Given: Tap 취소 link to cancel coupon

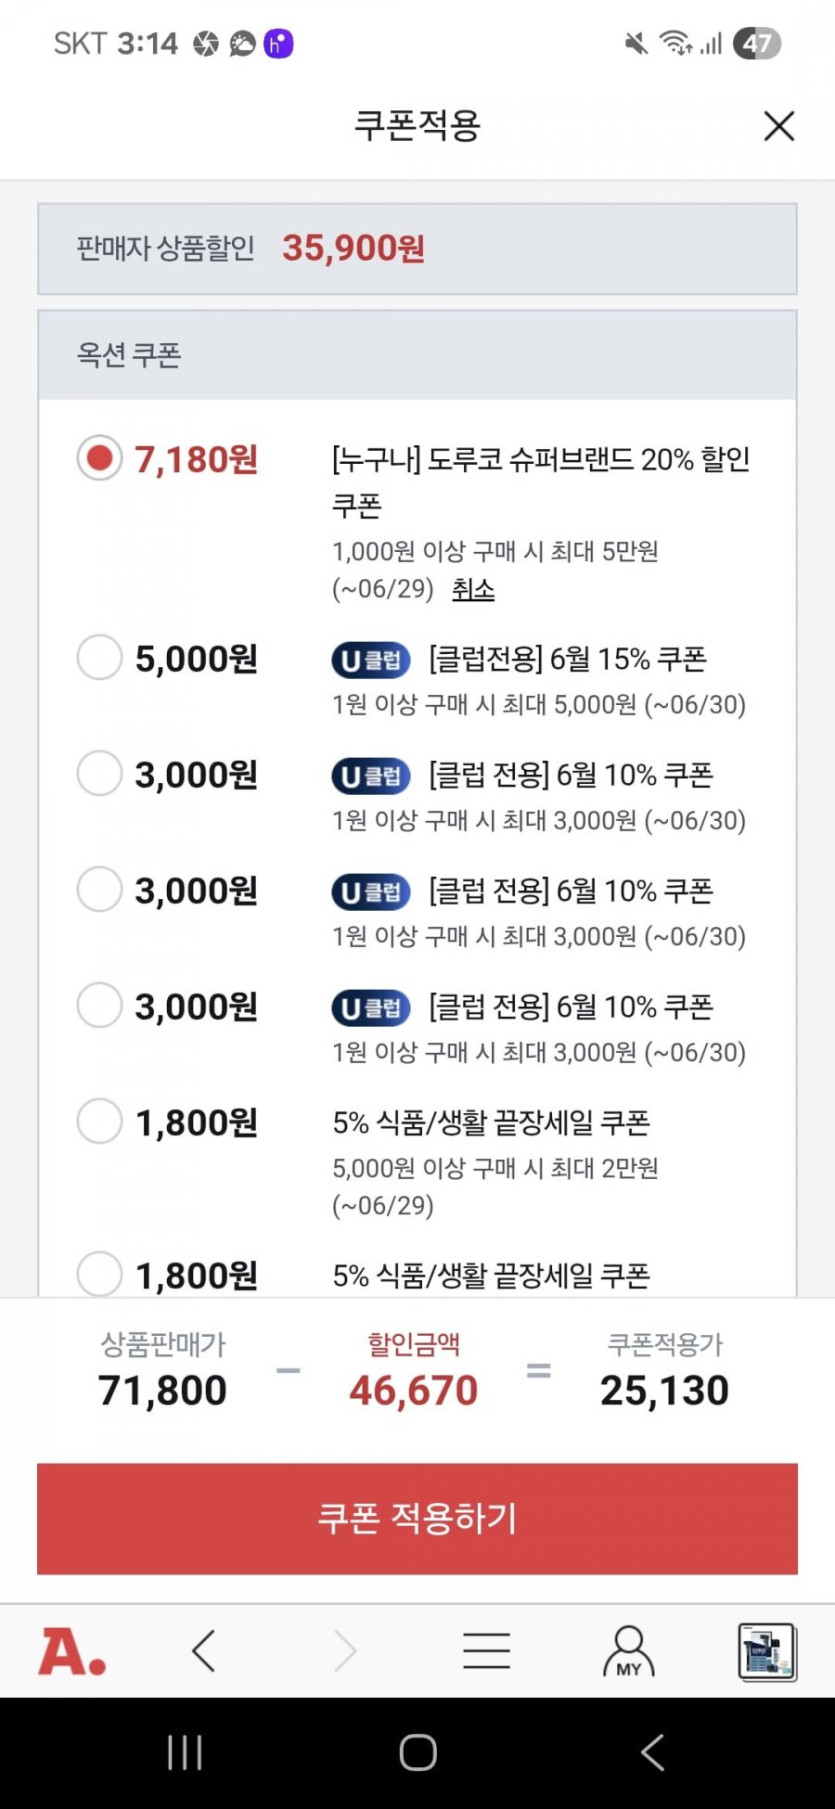Looking at the screenshot, I should click(x=473, y=589).
